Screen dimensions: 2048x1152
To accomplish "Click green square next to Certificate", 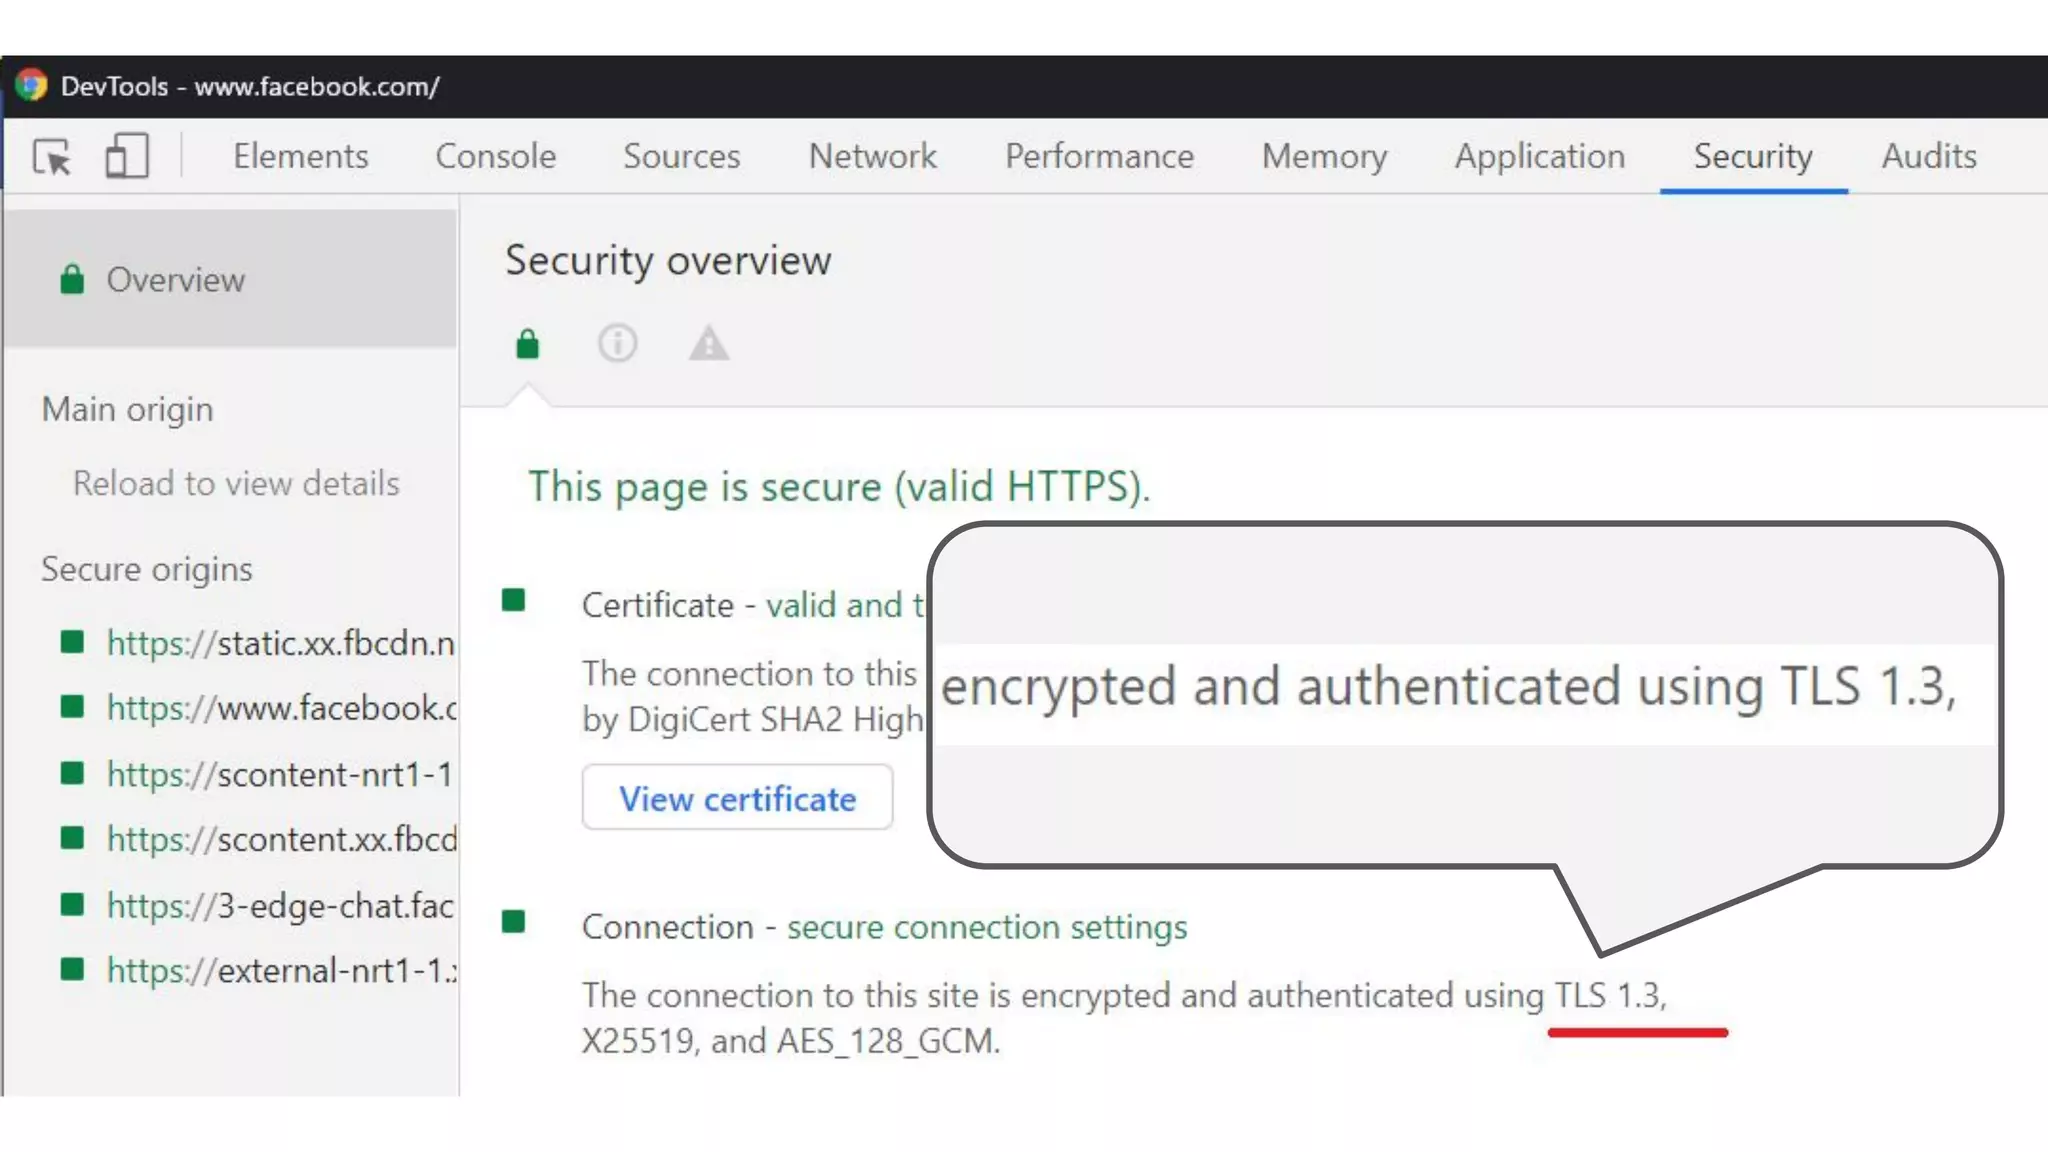I will click(x=514, y=600).
